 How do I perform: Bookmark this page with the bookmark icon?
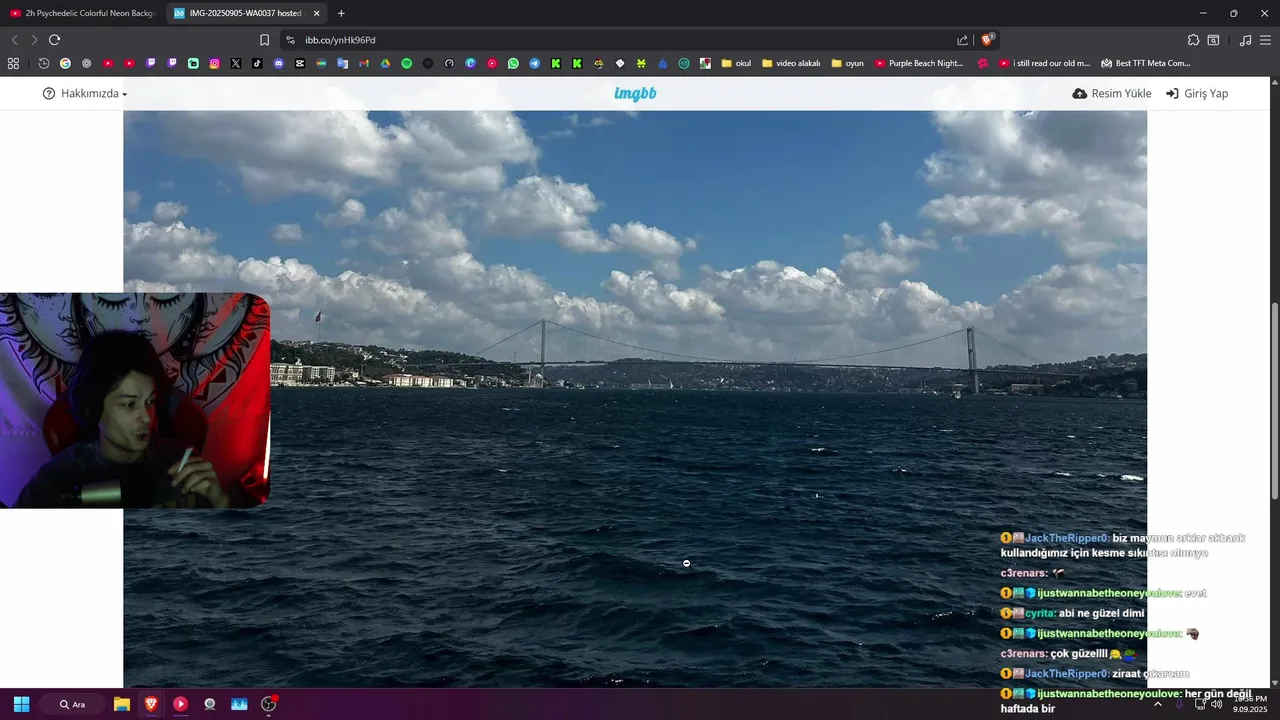264,40
